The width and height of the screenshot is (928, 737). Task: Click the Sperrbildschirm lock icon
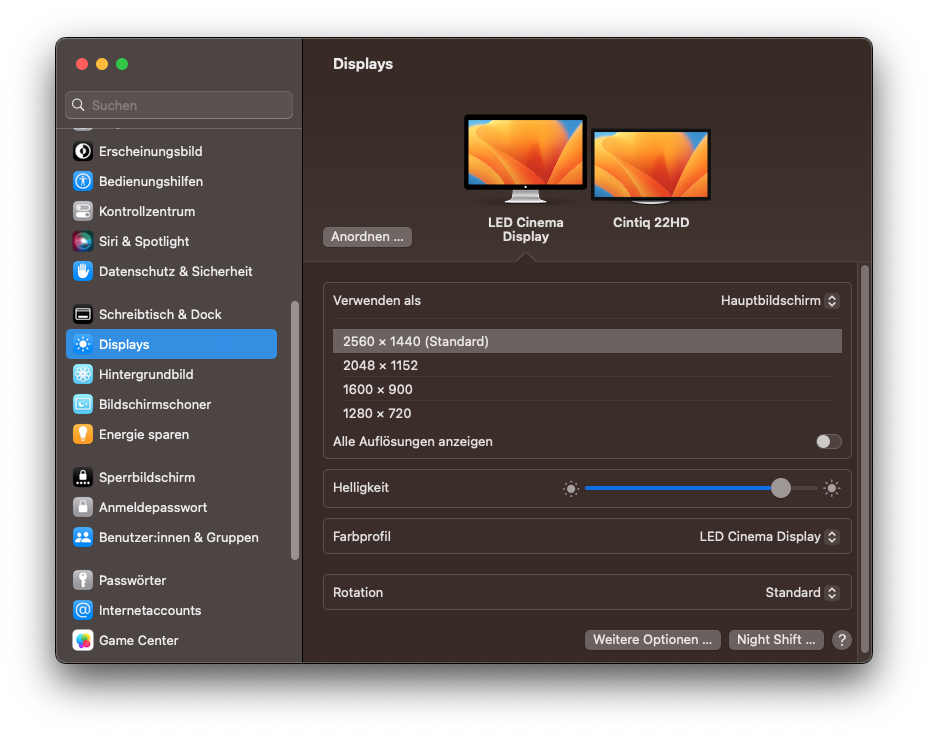coord(83,477)
